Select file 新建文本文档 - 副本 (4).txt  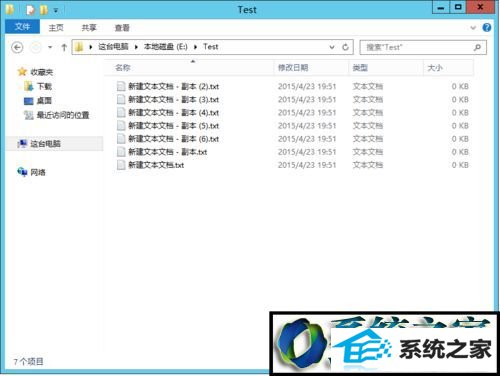174,113
